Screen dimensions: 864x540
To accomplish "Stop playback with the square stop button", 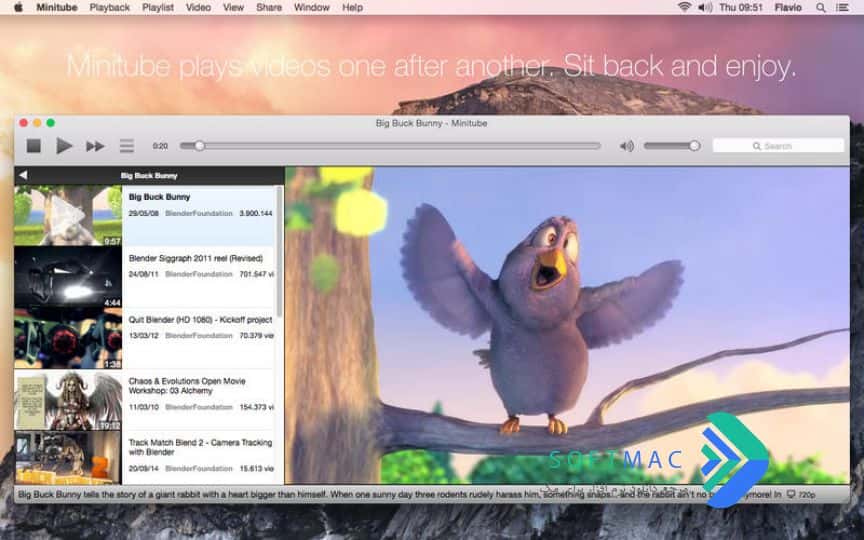I will click(34, 146).
